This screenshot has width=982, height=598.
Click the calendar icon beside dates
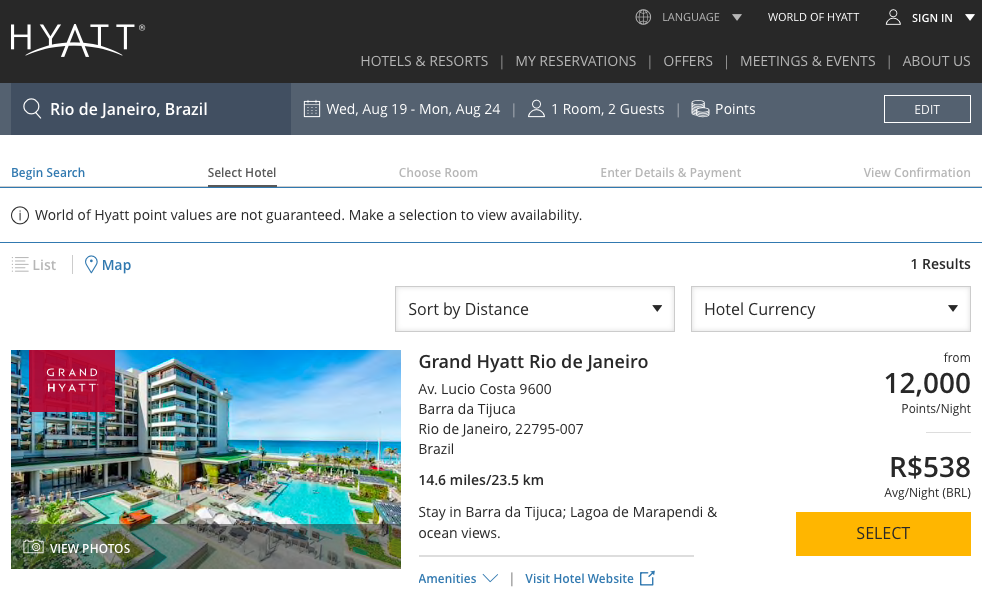(x=312, y=108)
